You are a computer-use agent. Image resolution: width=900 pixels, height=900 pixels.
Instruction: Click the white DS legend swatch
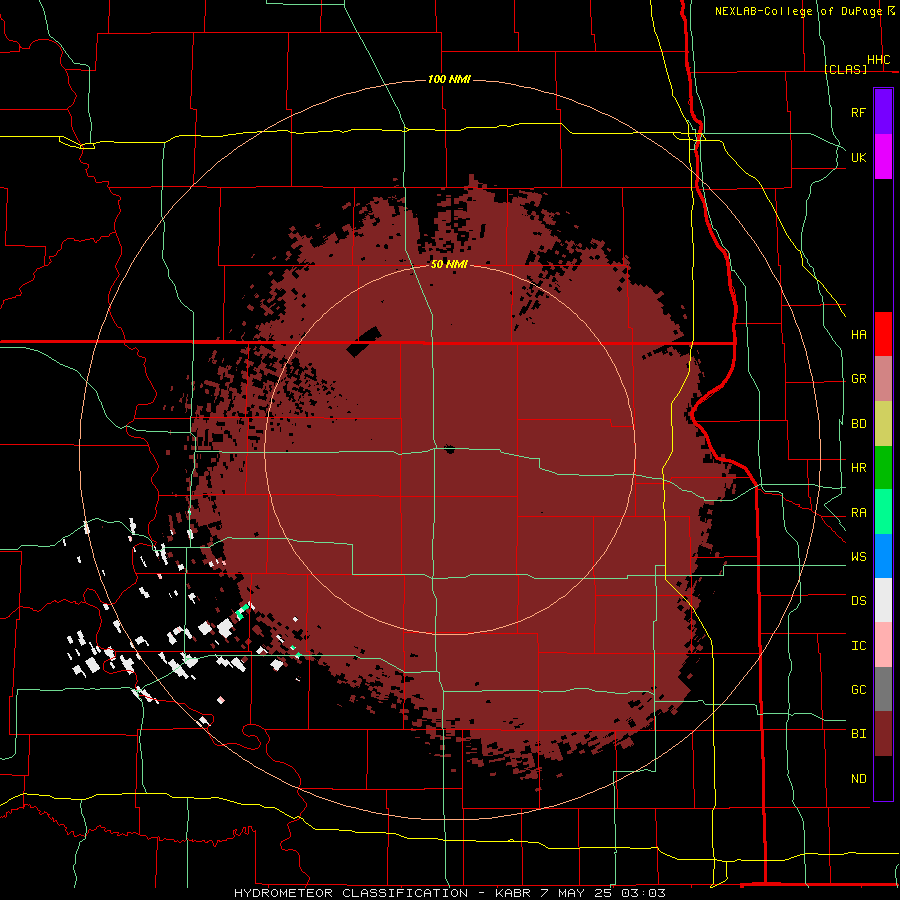click(x=883, y=600)
